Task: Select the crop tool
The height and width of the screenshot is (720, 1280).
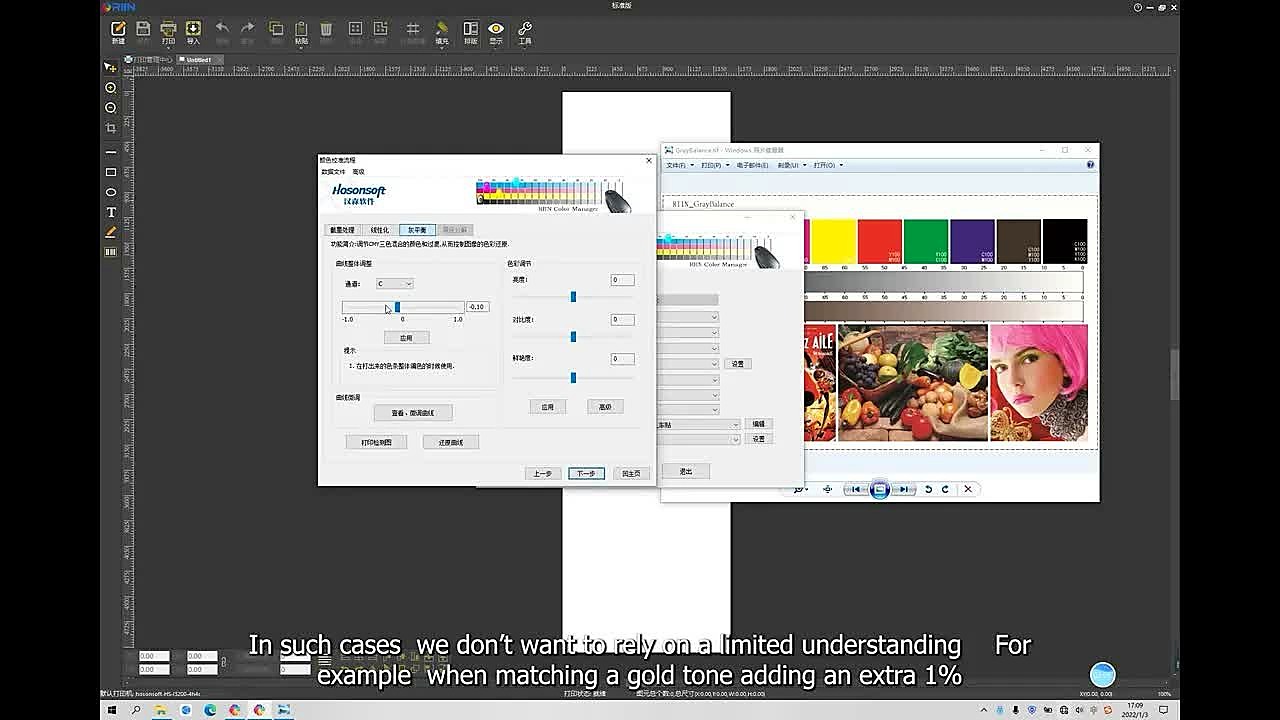Action: tap(111, 128)
